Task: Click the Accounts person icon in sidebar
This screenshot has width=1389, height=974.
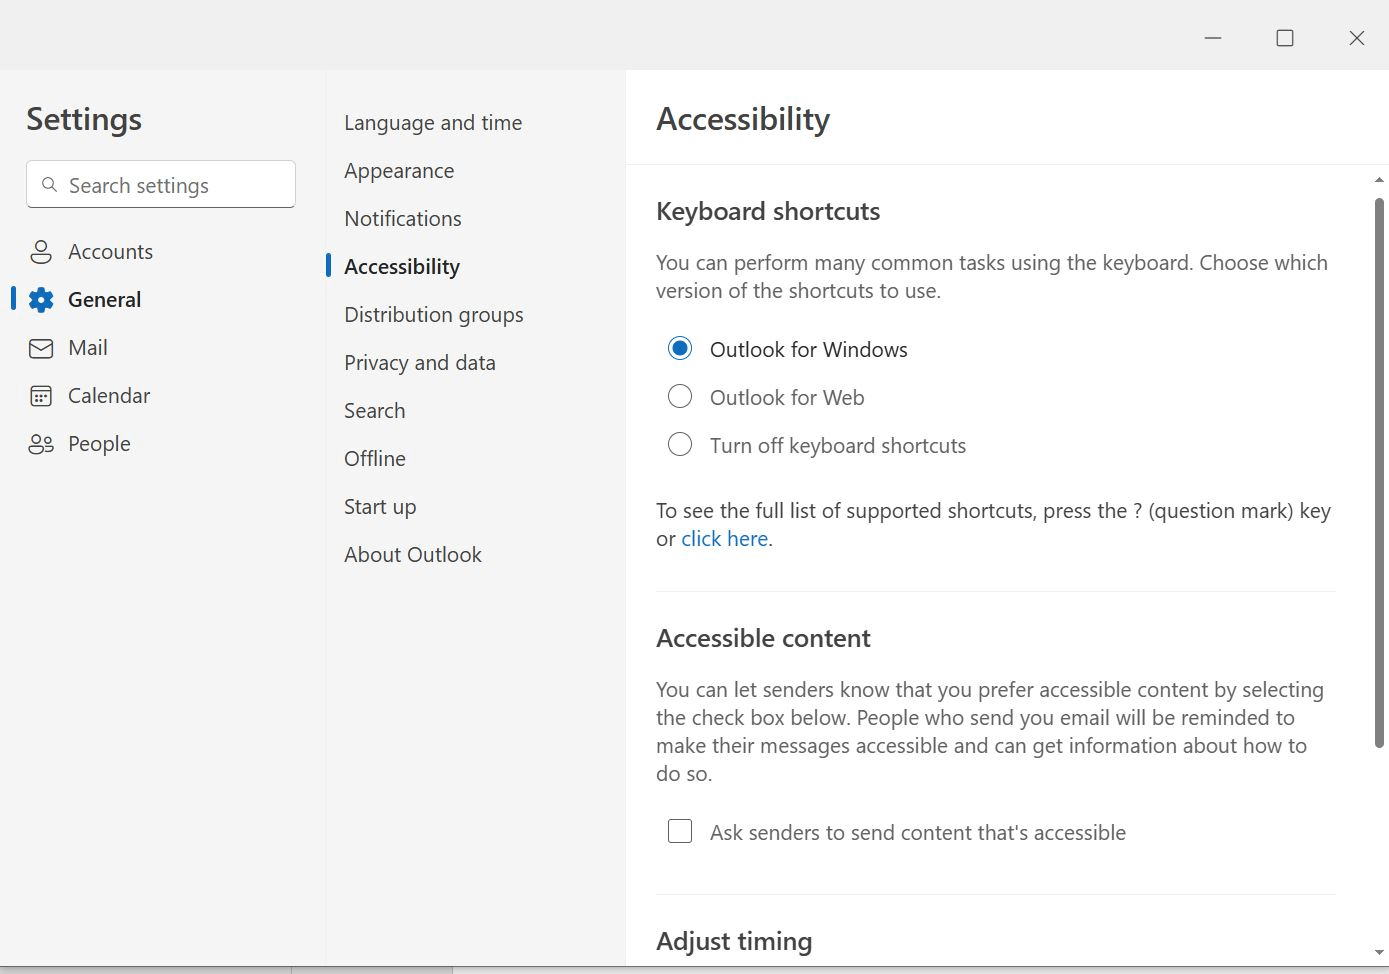Action: 41,251
